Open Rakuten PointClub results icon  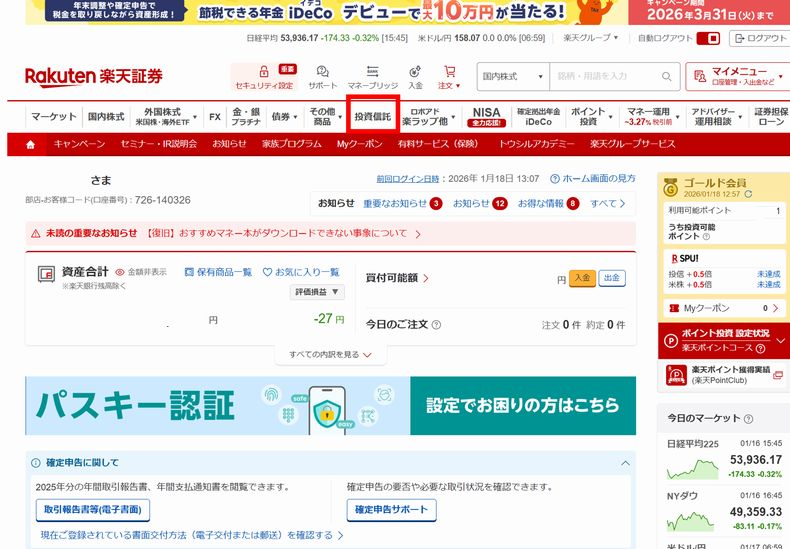676,375
